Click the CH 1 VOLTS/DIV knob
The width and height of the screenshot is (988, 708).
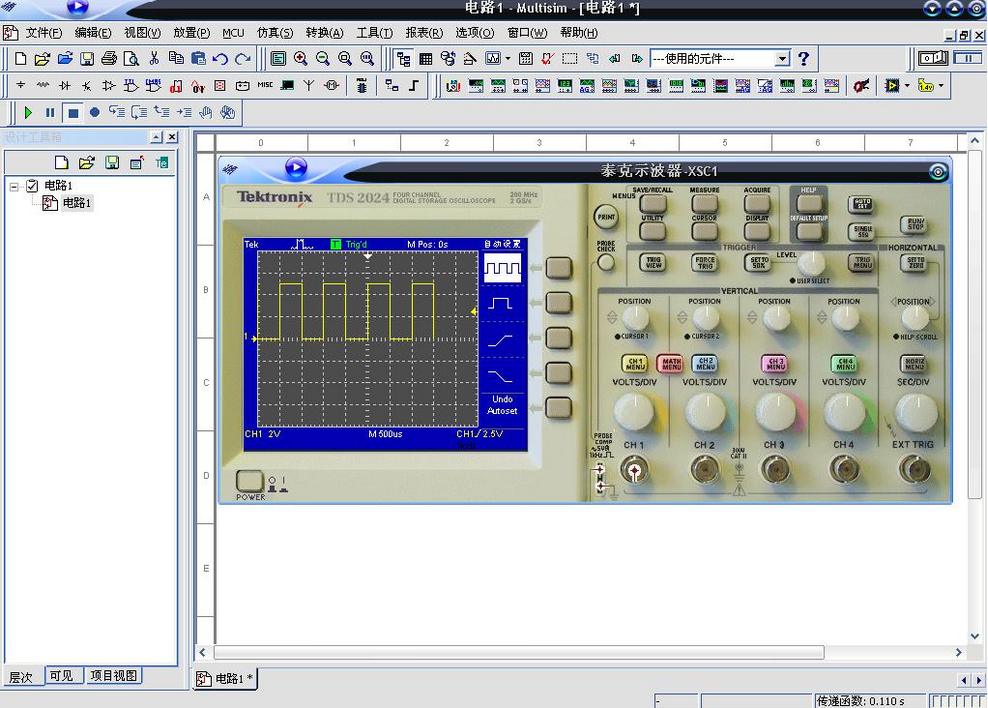[x=635, y=411]
